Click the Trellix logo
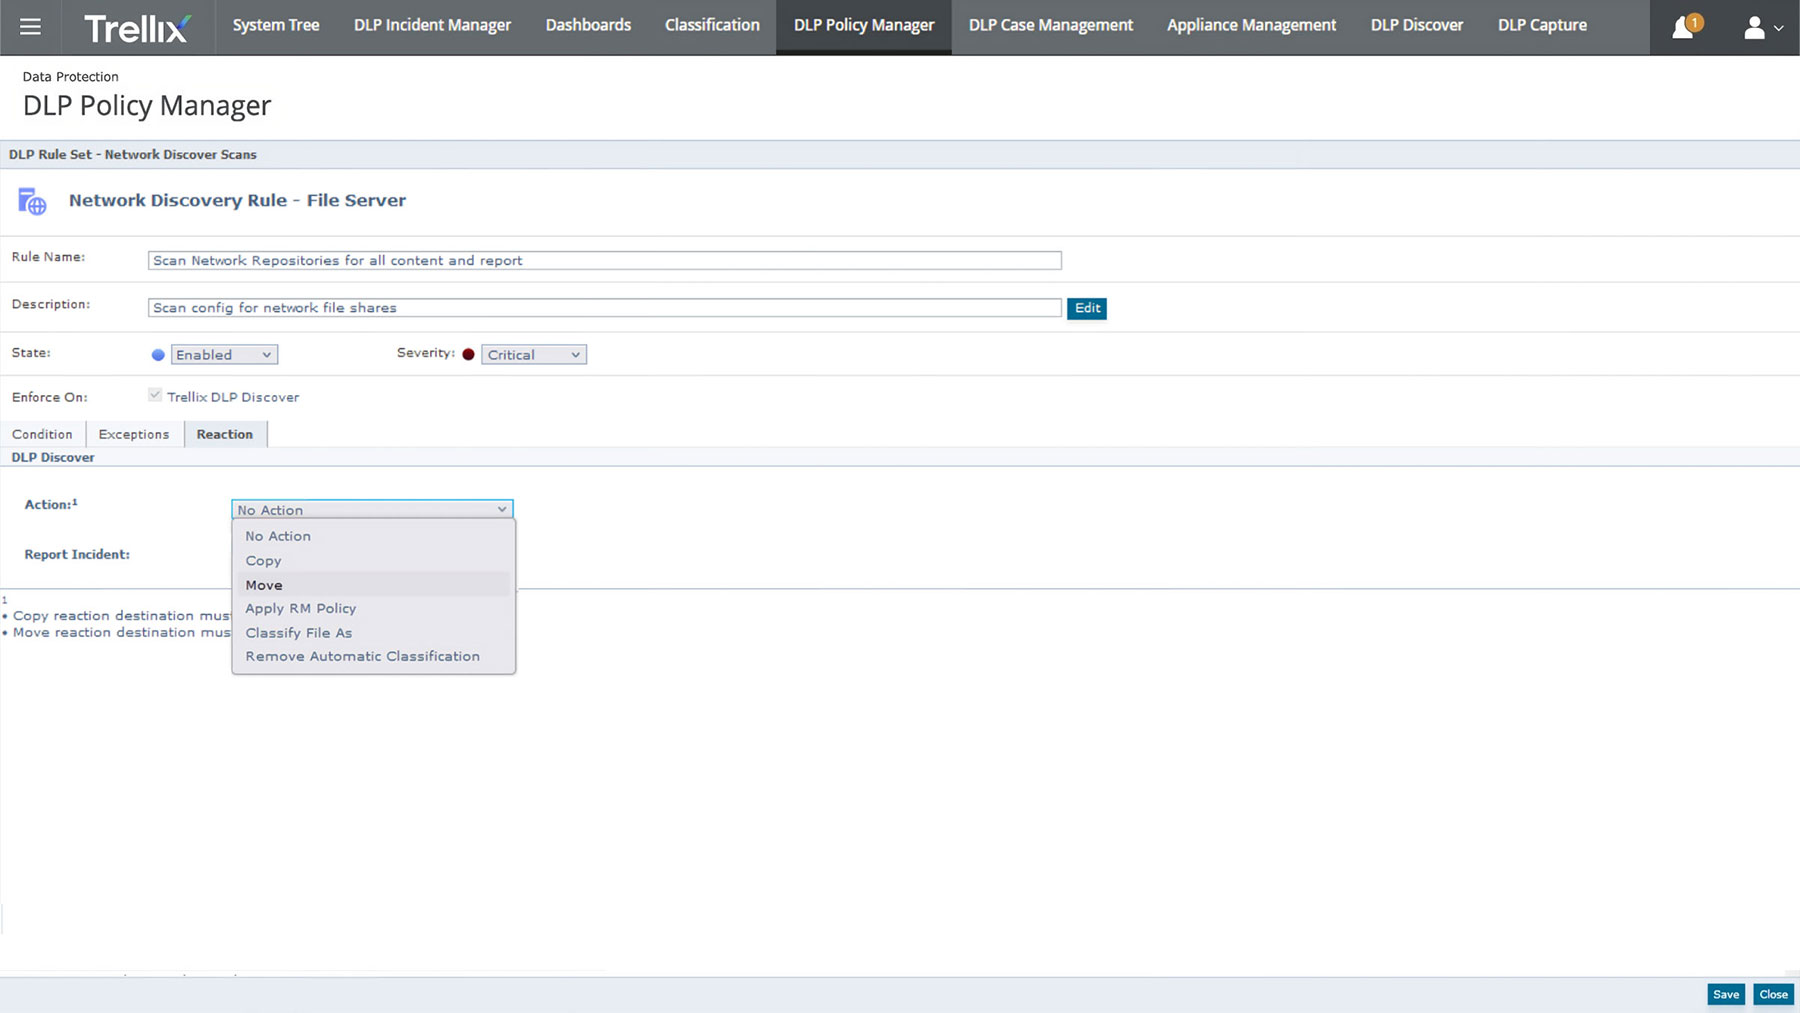 (x=137, y=28)
